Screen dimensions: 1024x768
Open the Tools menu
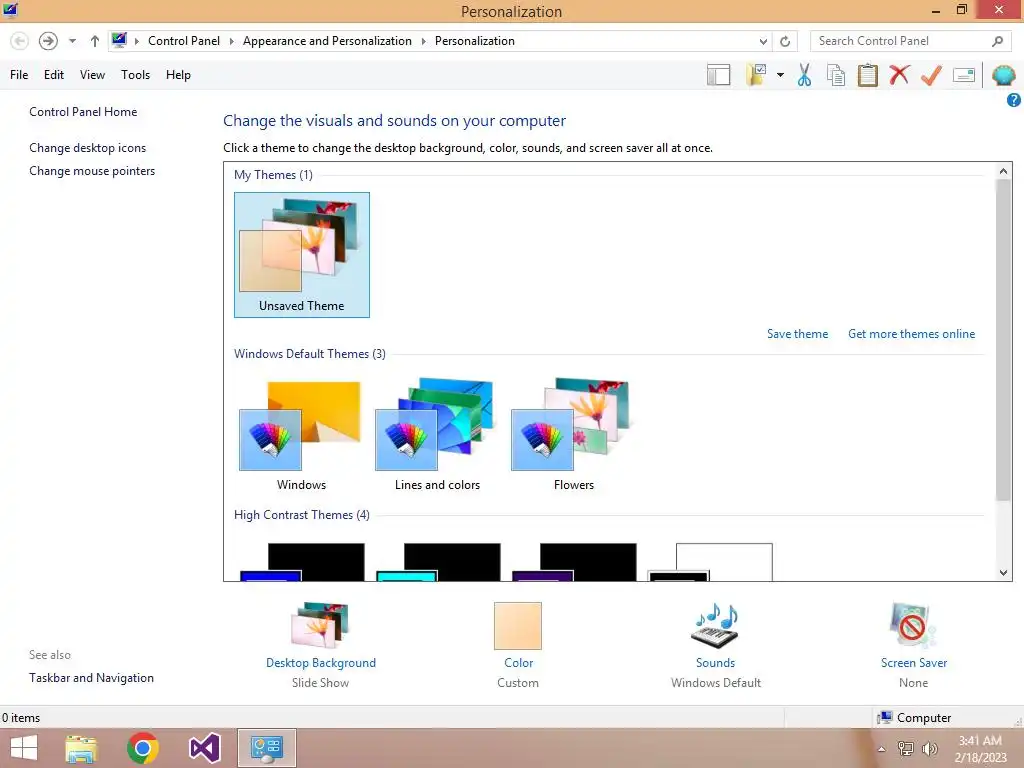[x=135, y=75]
